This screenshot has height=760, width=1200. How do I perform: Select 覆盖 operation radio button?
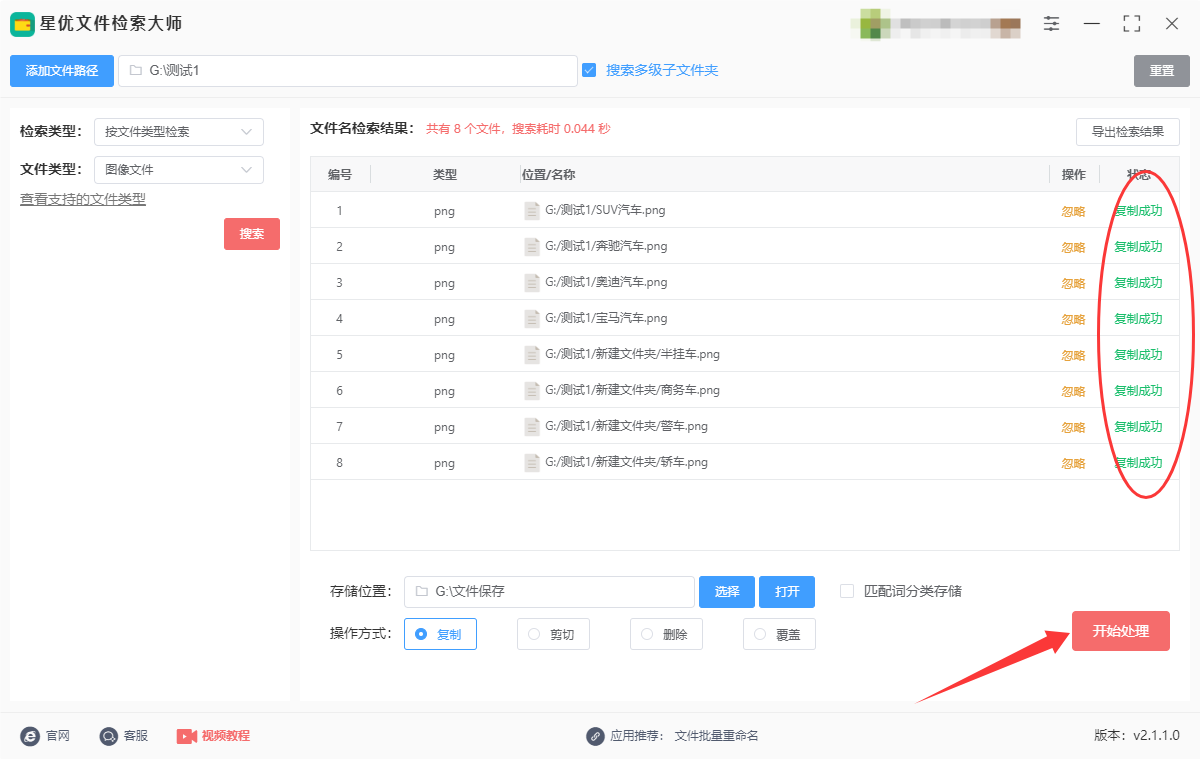(759, 634)
